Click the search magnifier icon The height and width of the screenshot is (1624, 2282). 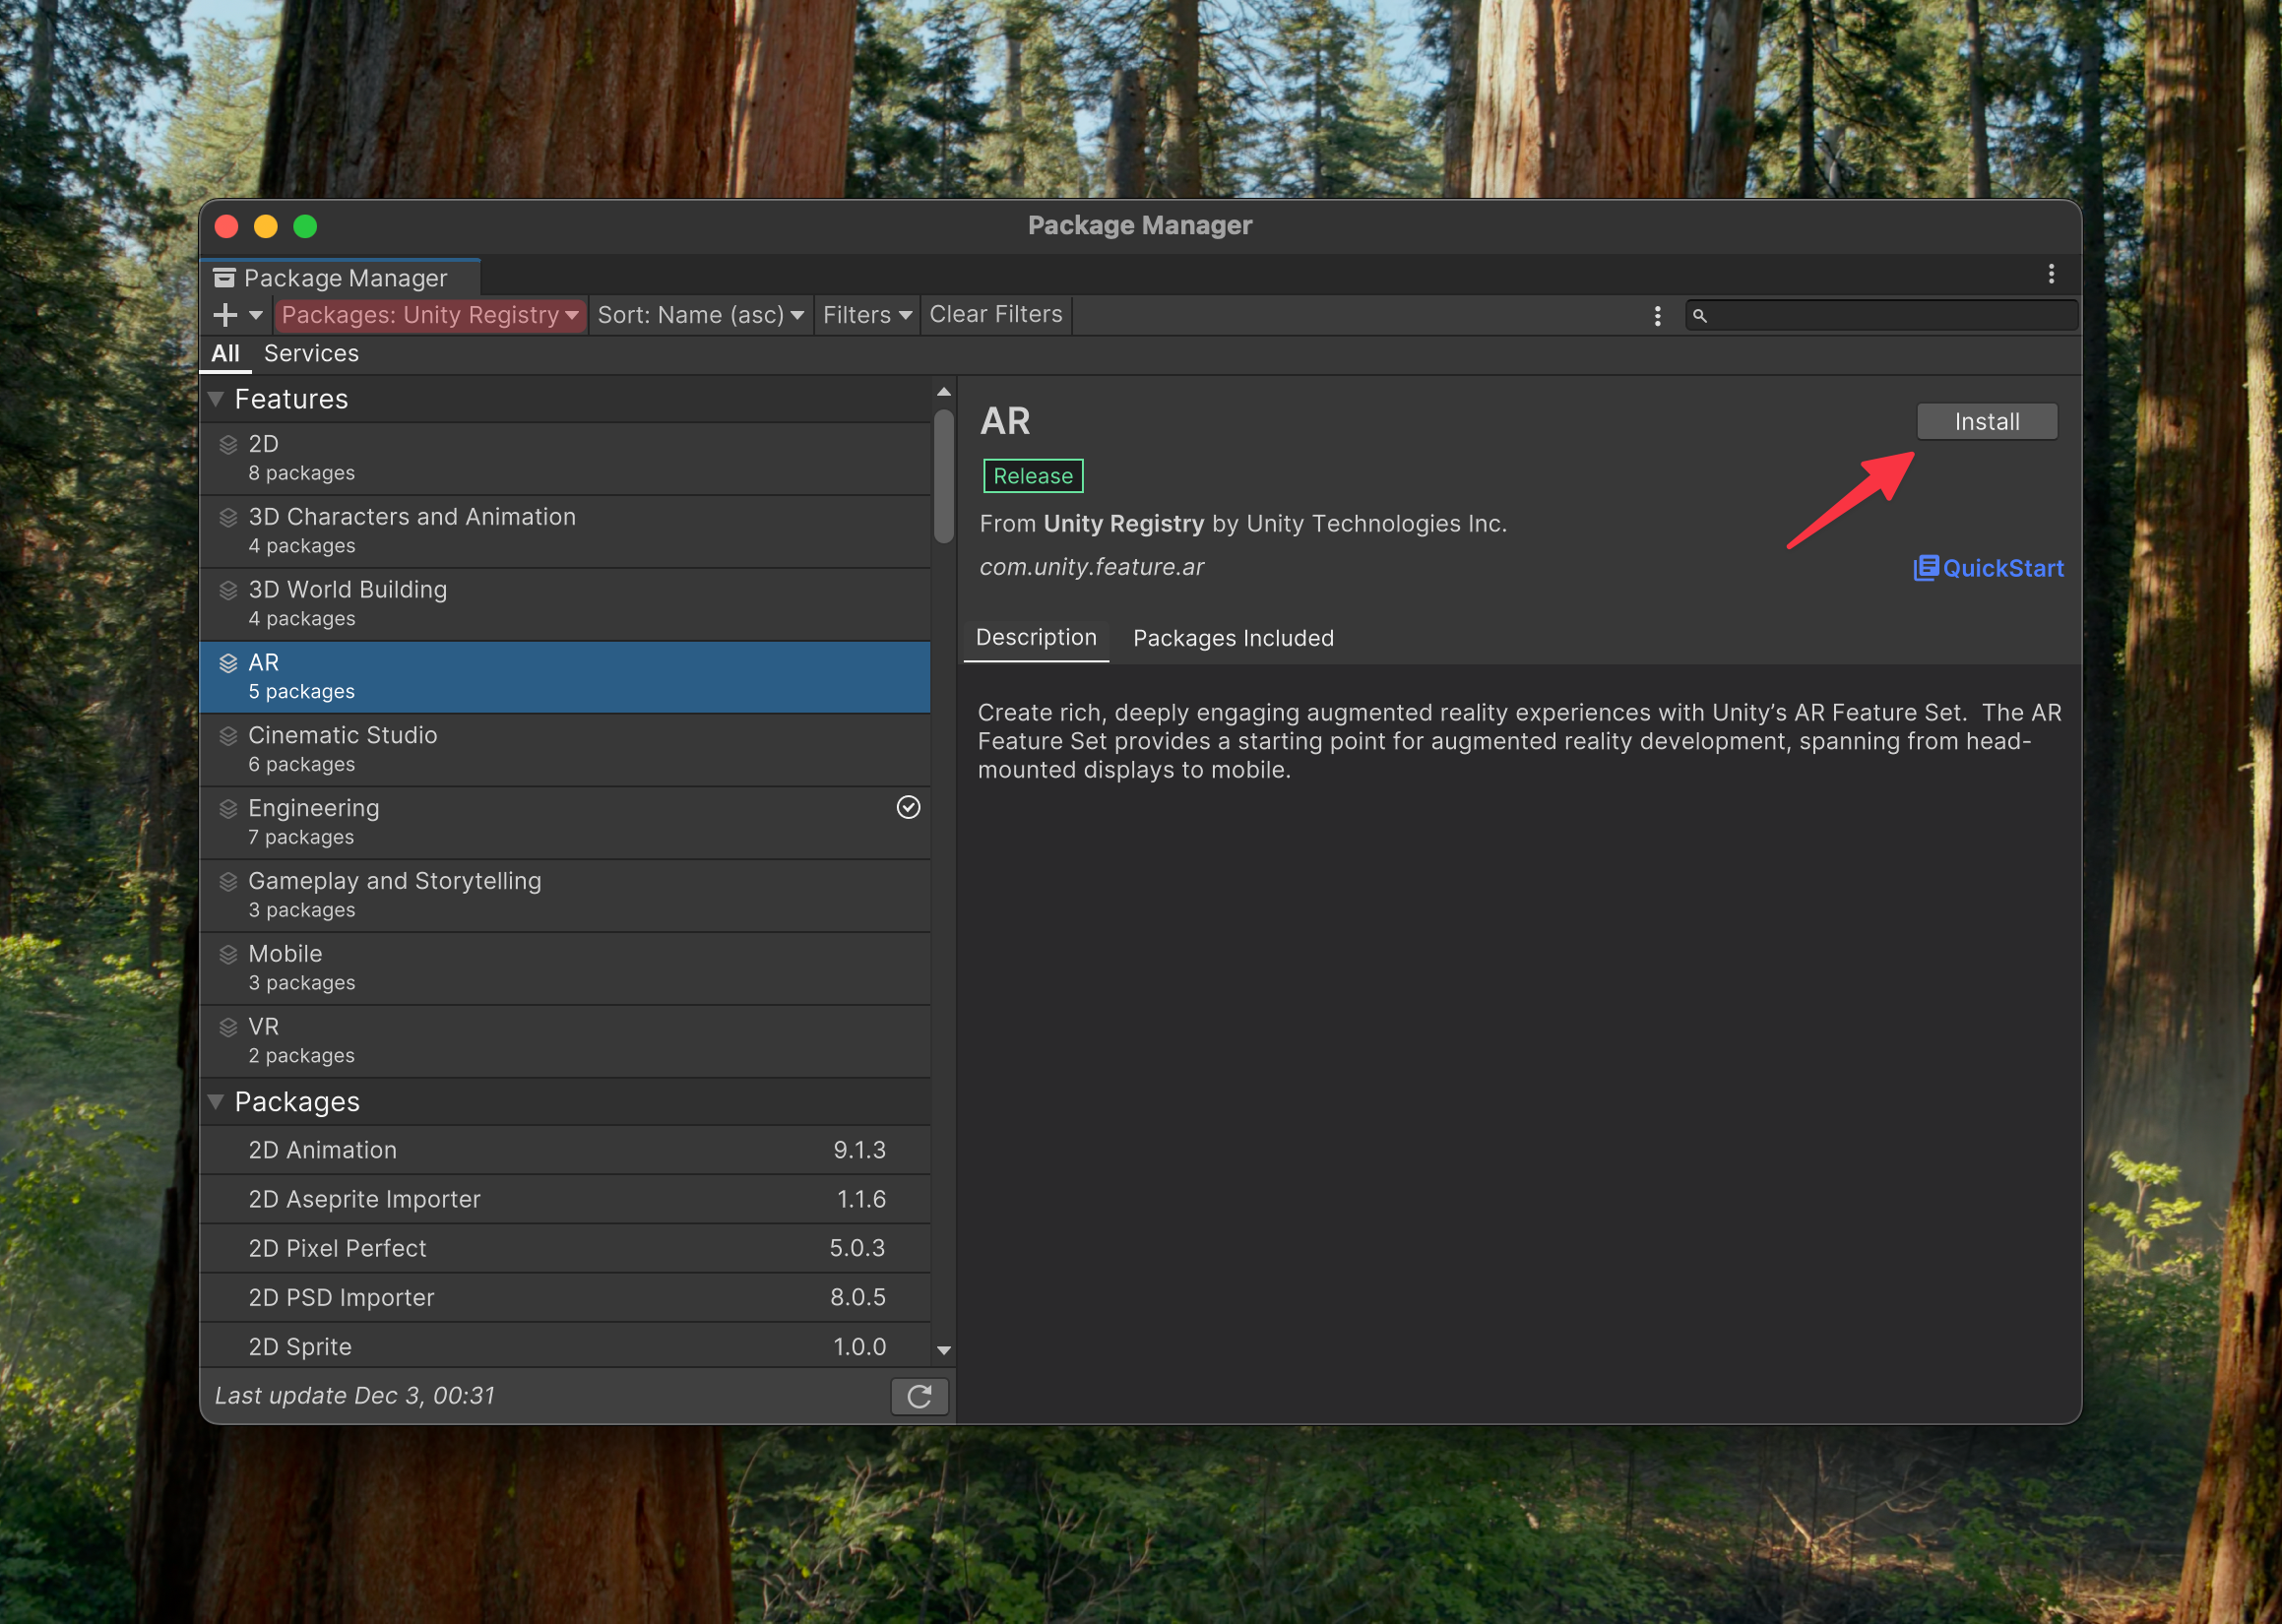tap(1699, 316)
